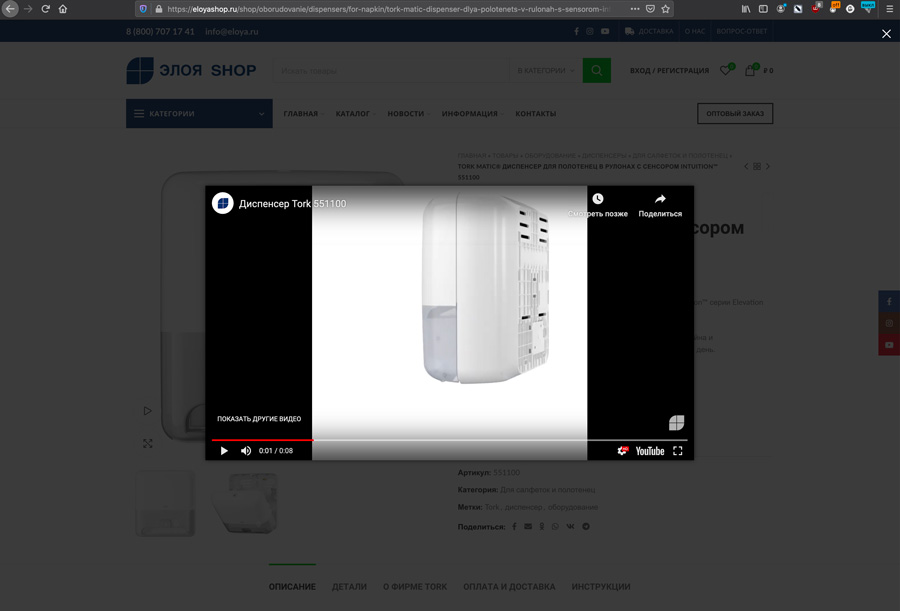Mute the video audio

click(x=246, y=450)
